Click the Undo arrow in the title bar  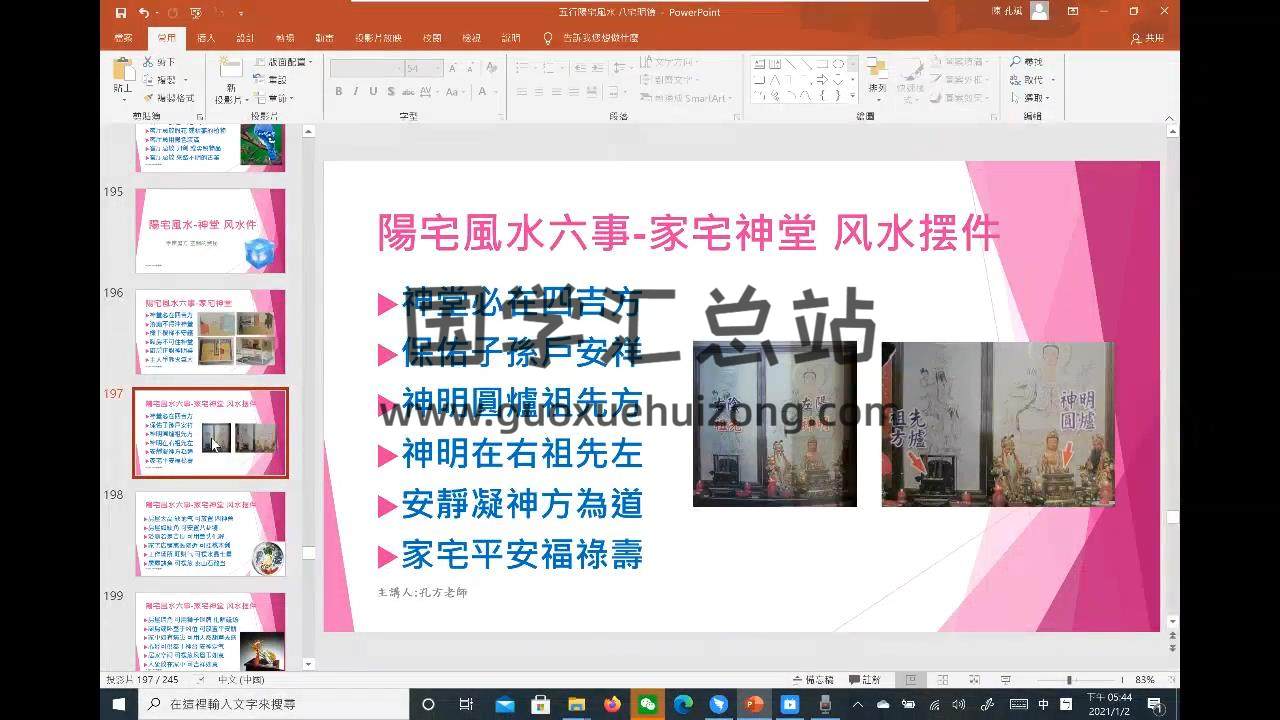point(145,13)
